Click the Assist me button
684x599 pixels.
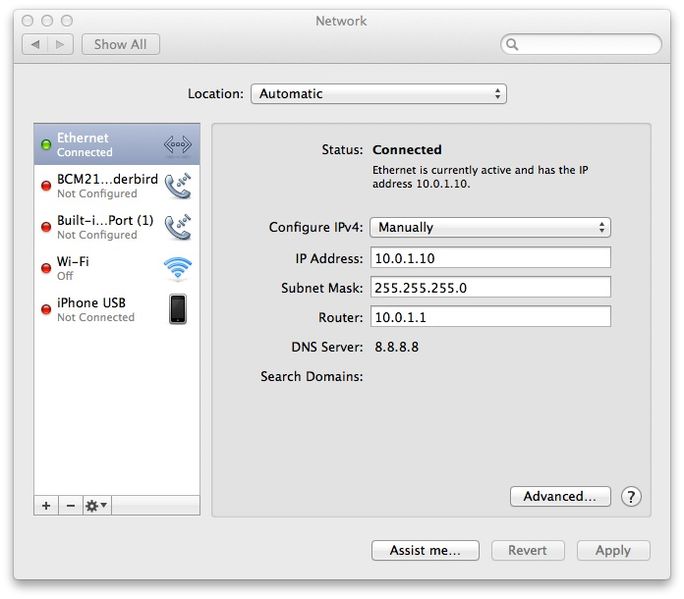click(x=425, y=551)
